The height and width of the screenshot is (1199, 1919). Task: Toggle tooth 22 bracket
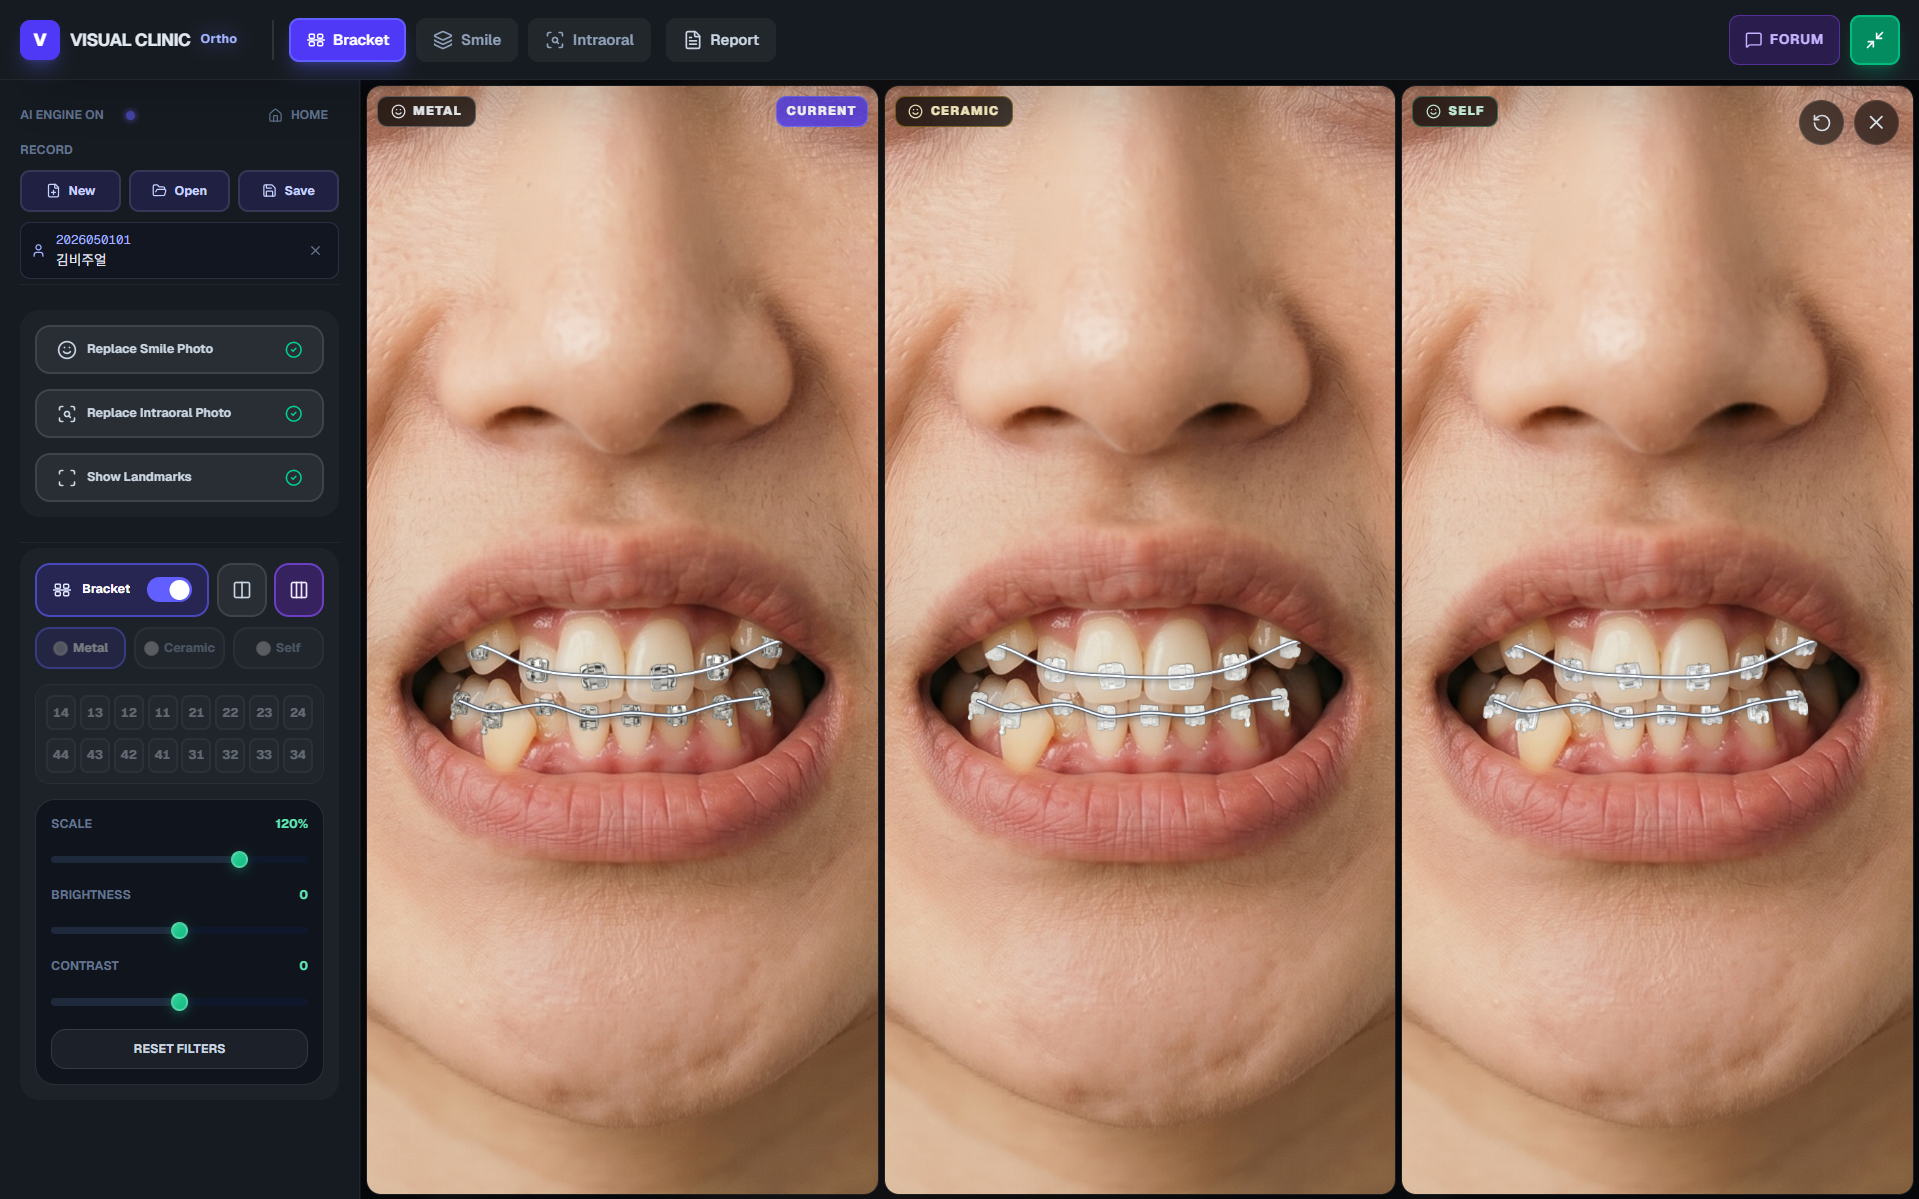[x=230, y=712]
